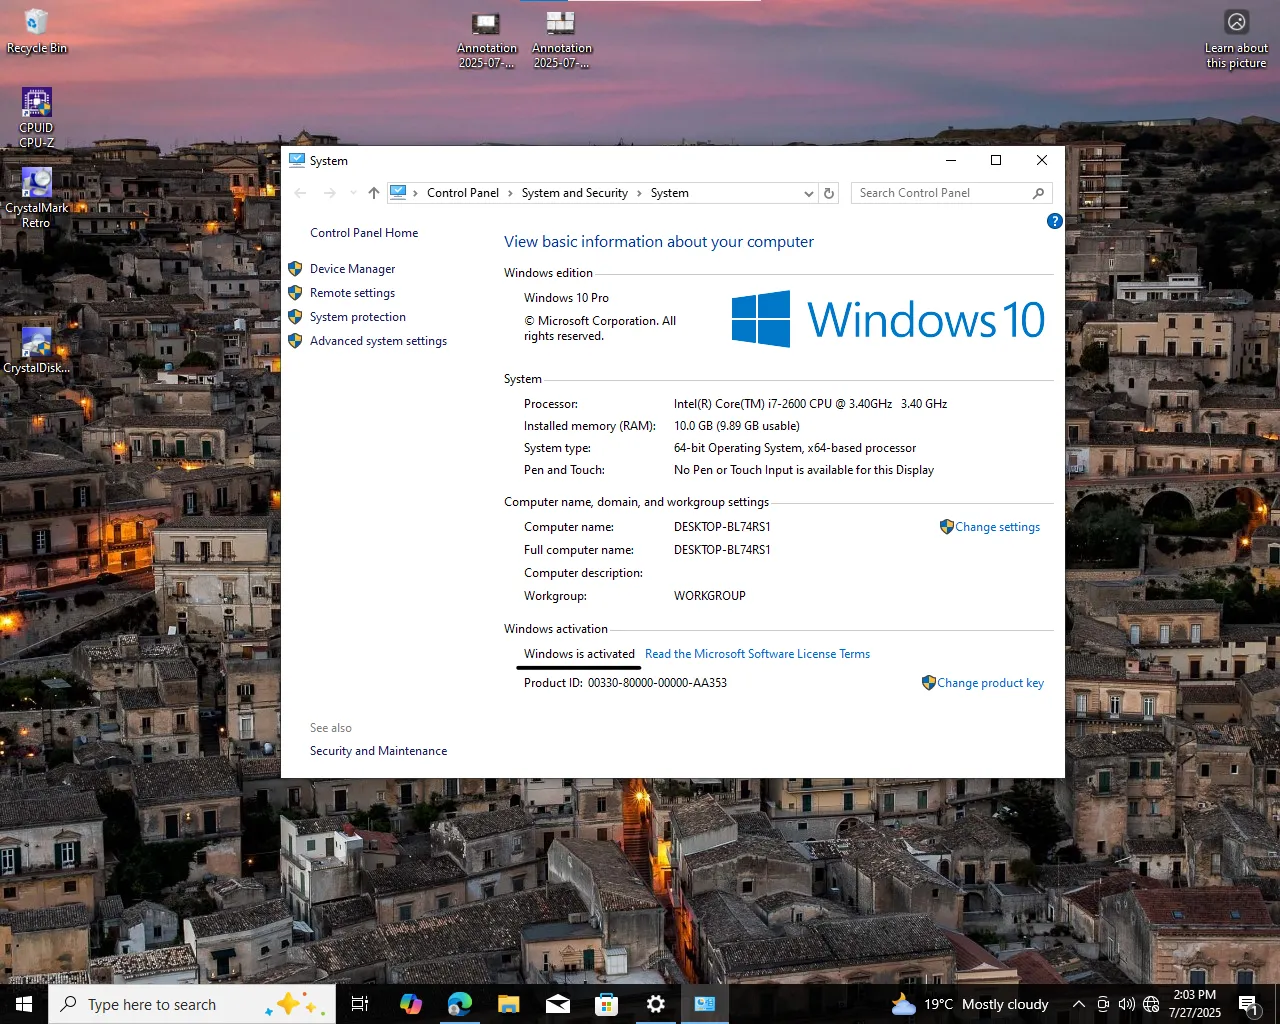
Task: Select the second Annotation 2025-07 desktop file
Action: [x=561, y=40]
